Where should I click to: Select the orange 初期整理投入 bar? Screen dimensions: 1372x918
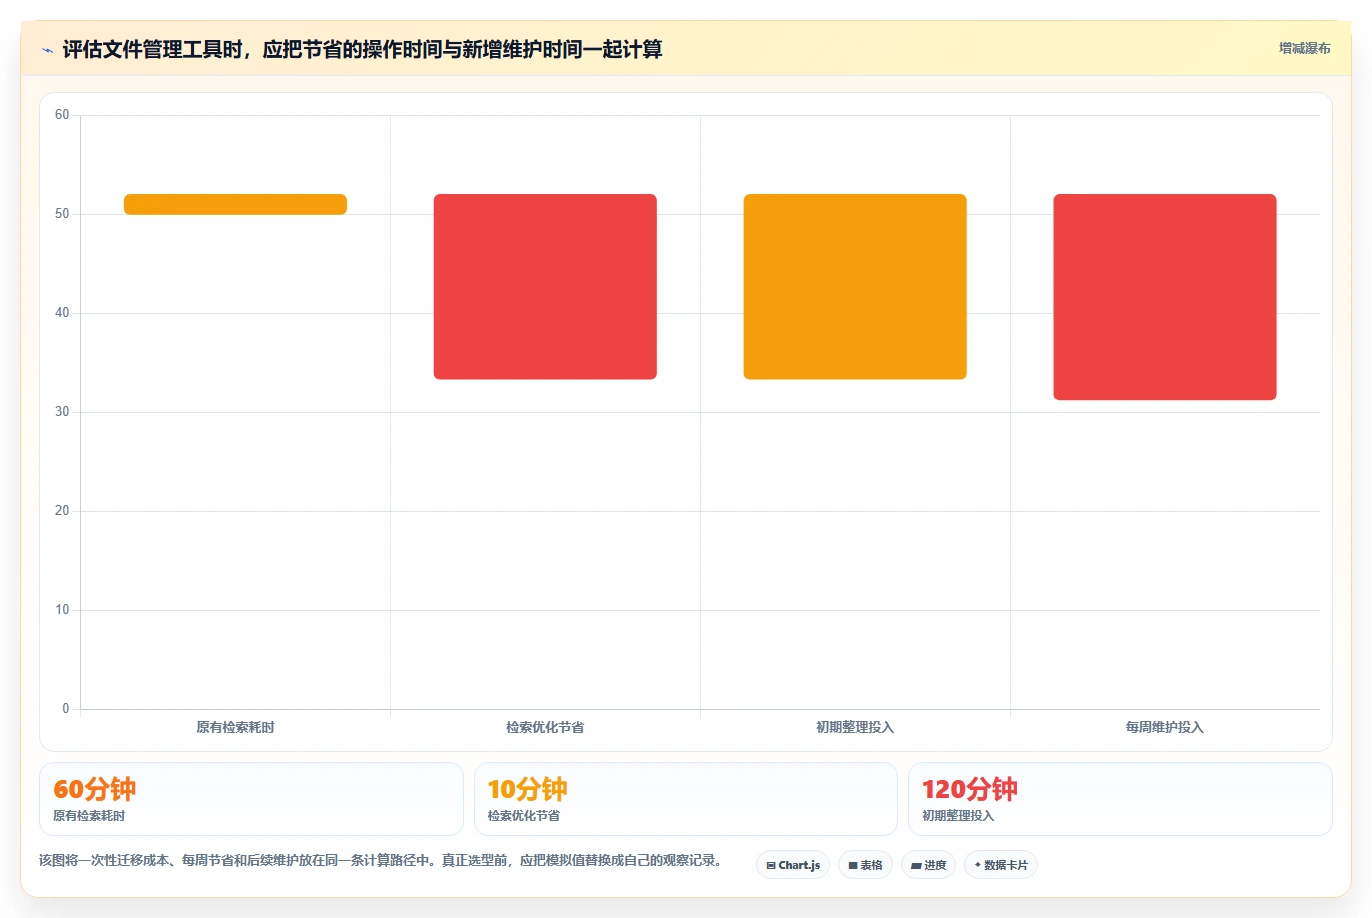855,287
